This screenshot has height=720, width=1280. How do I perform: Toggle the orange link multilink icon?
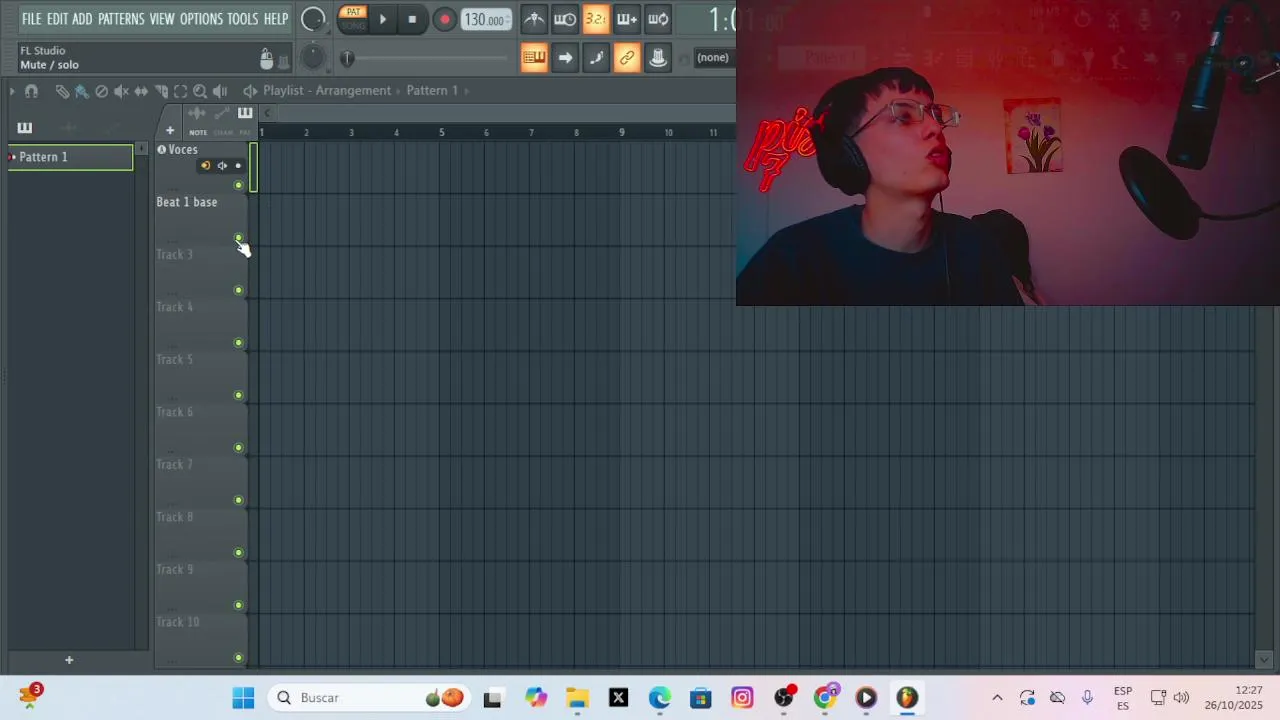(x=627, y=58)
